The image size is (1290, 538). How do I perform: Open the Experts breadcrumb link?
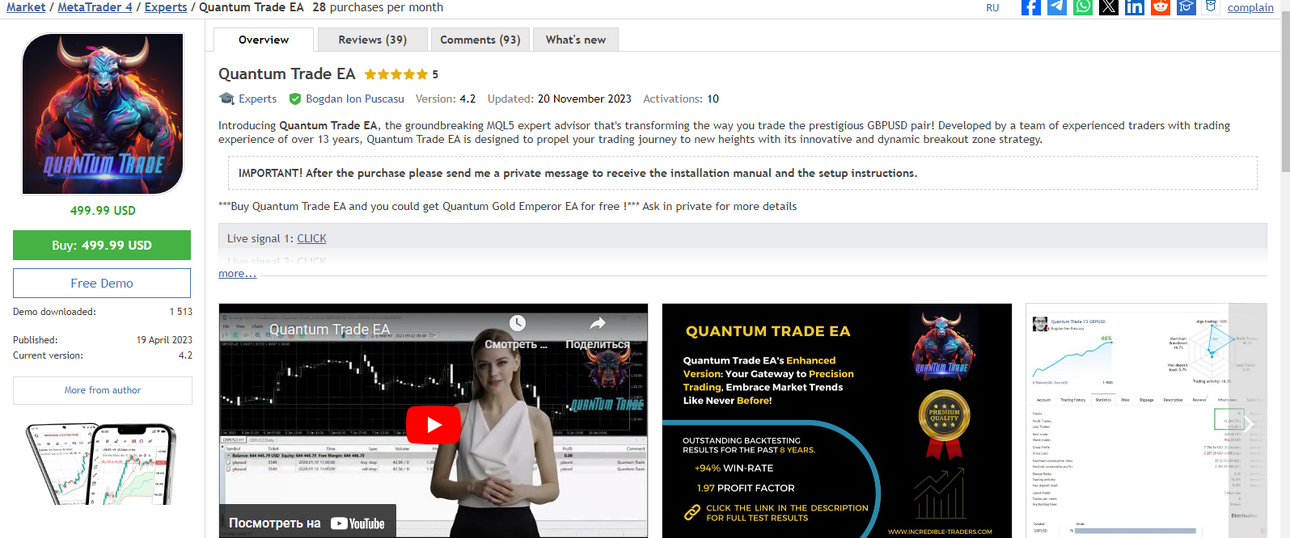(x=166, y=7)
